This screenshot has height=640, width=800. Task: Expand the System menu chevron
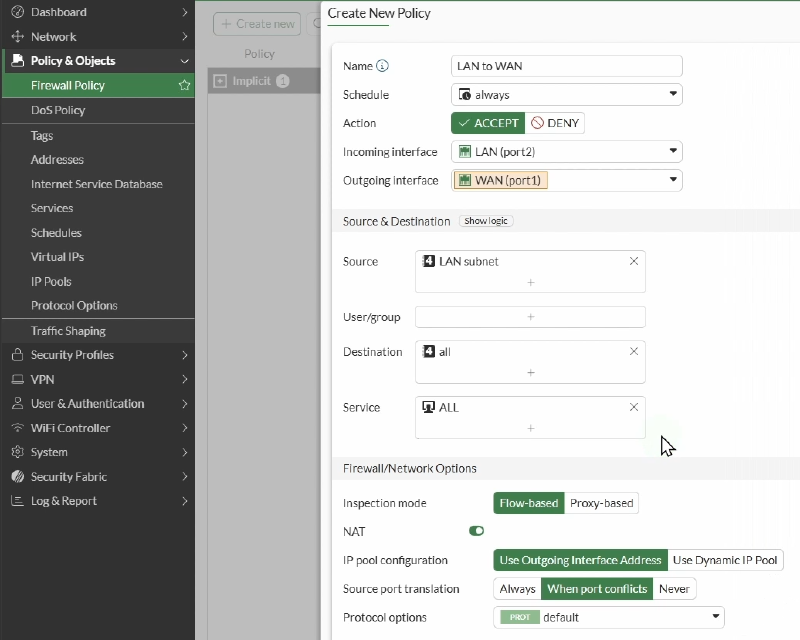pyautogui.click(x=185, y=452)
